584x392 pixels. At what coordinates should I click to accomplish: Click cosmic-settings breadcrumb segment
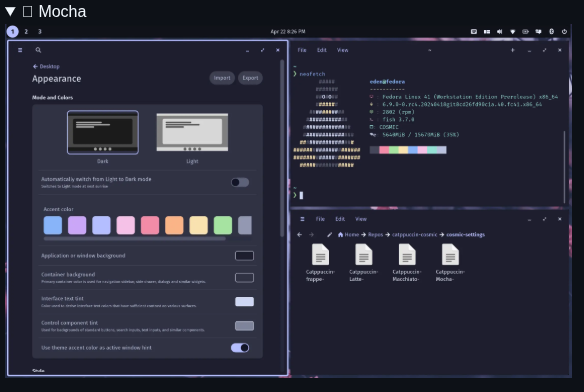[x=466, y=234]
